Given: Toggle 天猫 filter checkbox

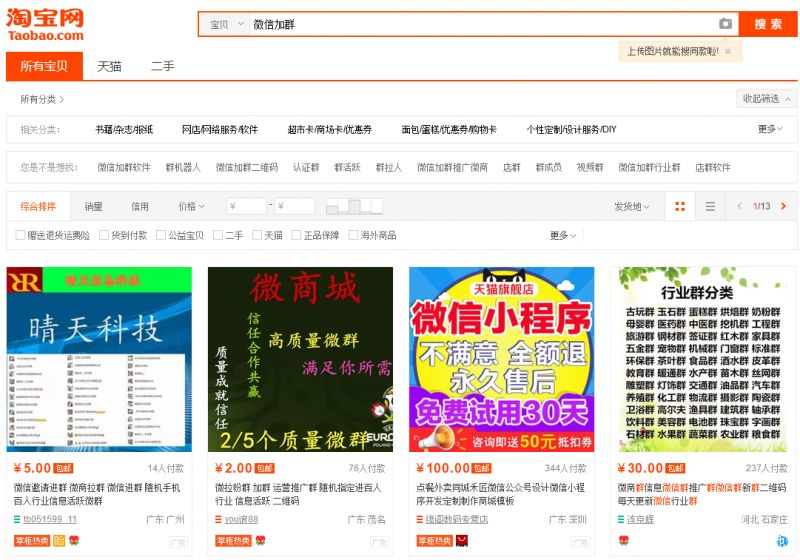Looking at the screenshot, I should tap(257, 235).
